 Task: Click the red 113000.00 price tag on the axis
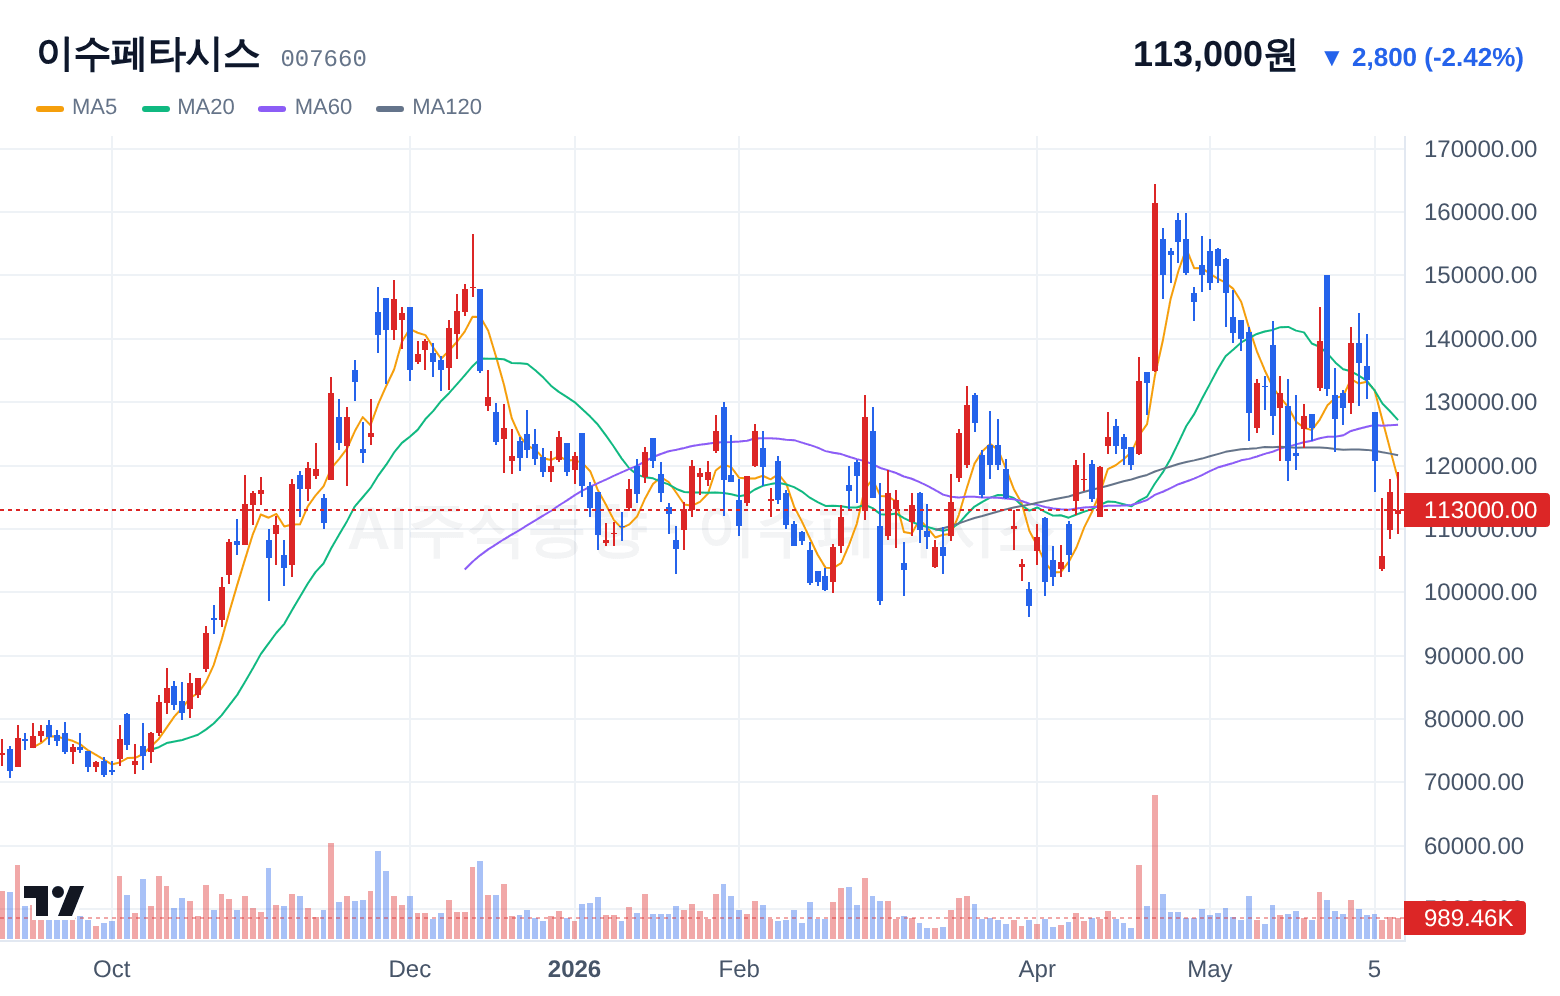coord(1478,510)
